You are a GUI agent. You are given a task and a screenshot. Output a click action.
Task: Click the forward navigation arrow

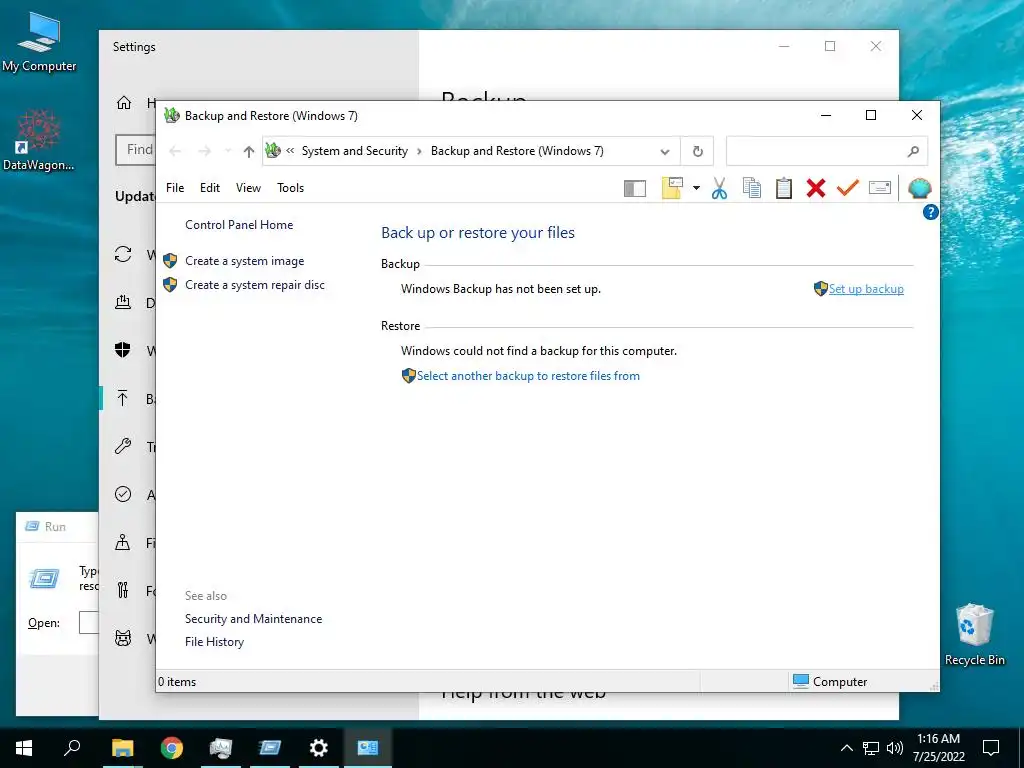pos(204,152)
